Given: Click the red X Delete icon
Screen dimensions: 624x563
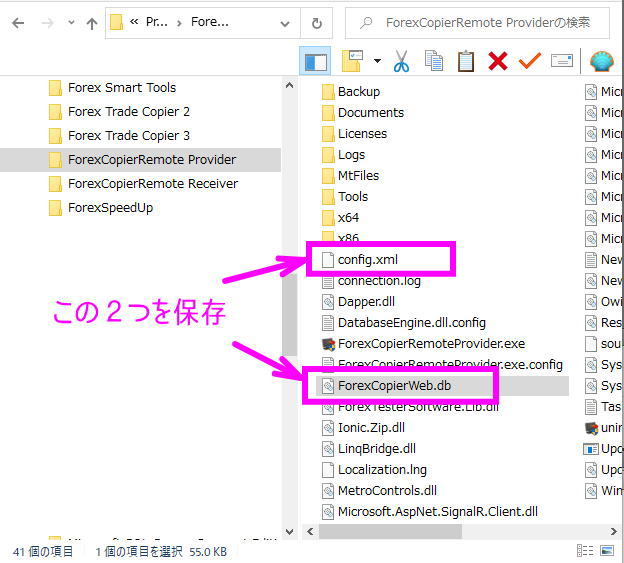Looking at the screenshot, I should [497, 62].
